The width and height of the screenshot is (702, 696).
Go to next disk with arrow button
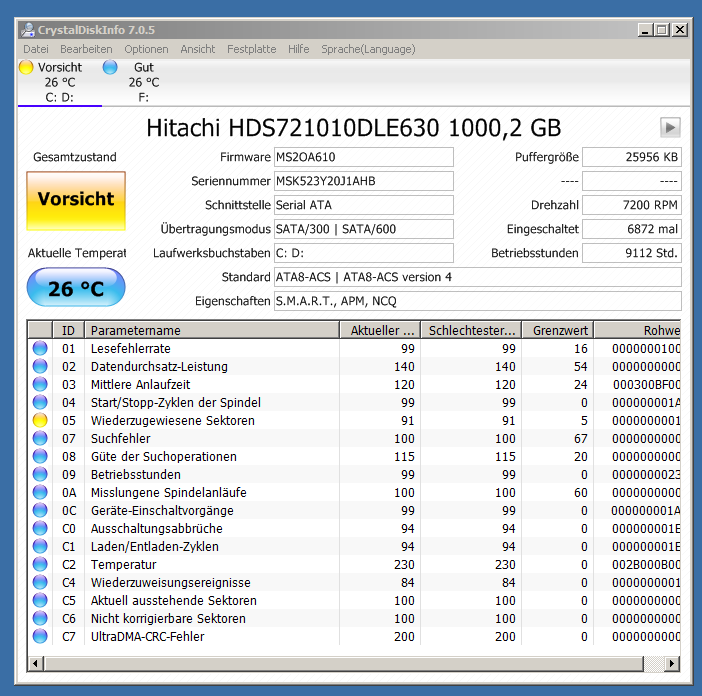tap(670, 128)
